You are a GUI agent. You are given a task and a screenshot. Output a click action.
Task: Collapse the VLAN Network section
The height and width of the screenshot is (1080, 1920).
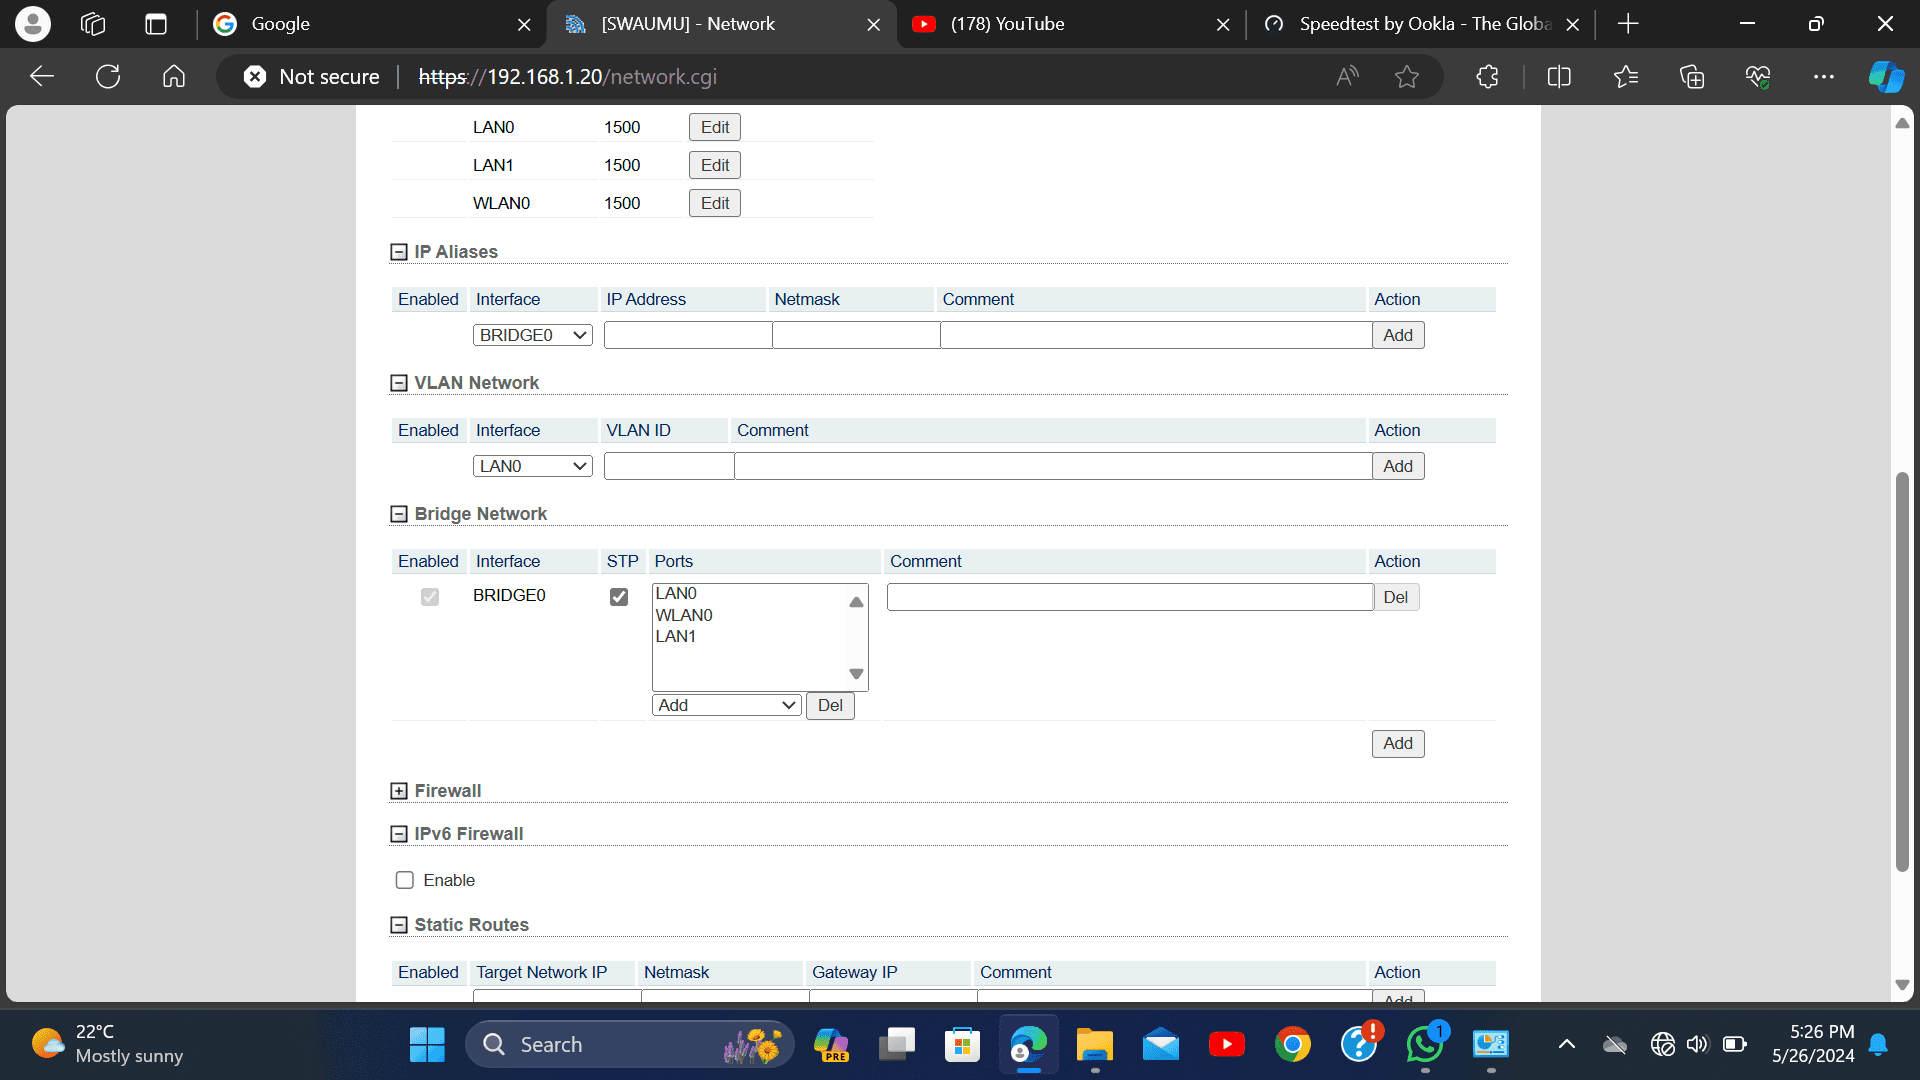(x=399, y=383)
